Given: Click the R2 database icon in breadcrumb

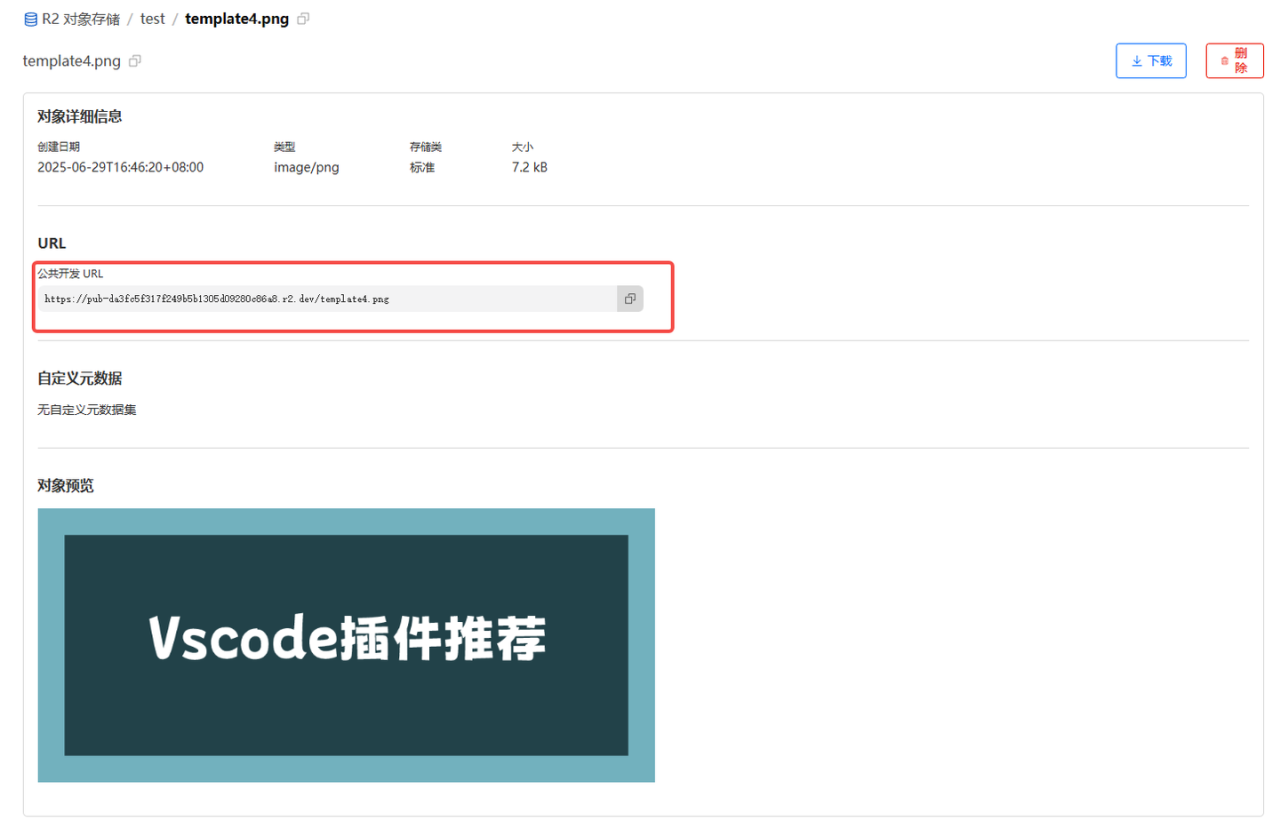Looking at the screenshot, I should pos(30,19).
